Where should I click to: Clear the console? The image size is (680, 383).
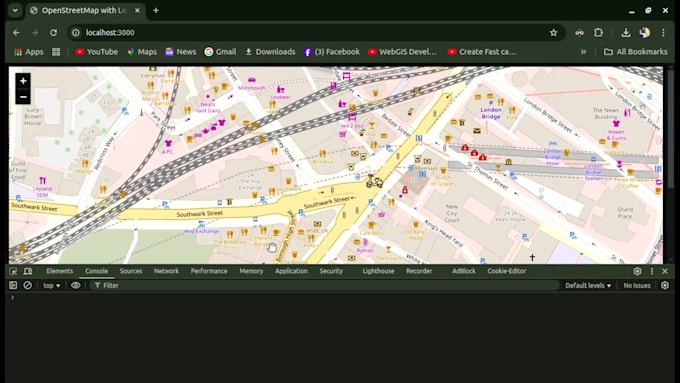coord(27,285)
